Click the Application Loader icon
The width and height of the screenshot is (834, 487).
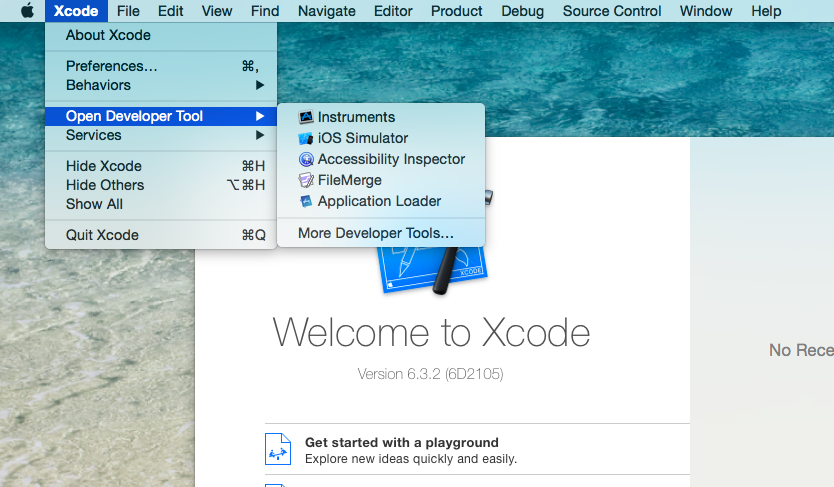306,201
